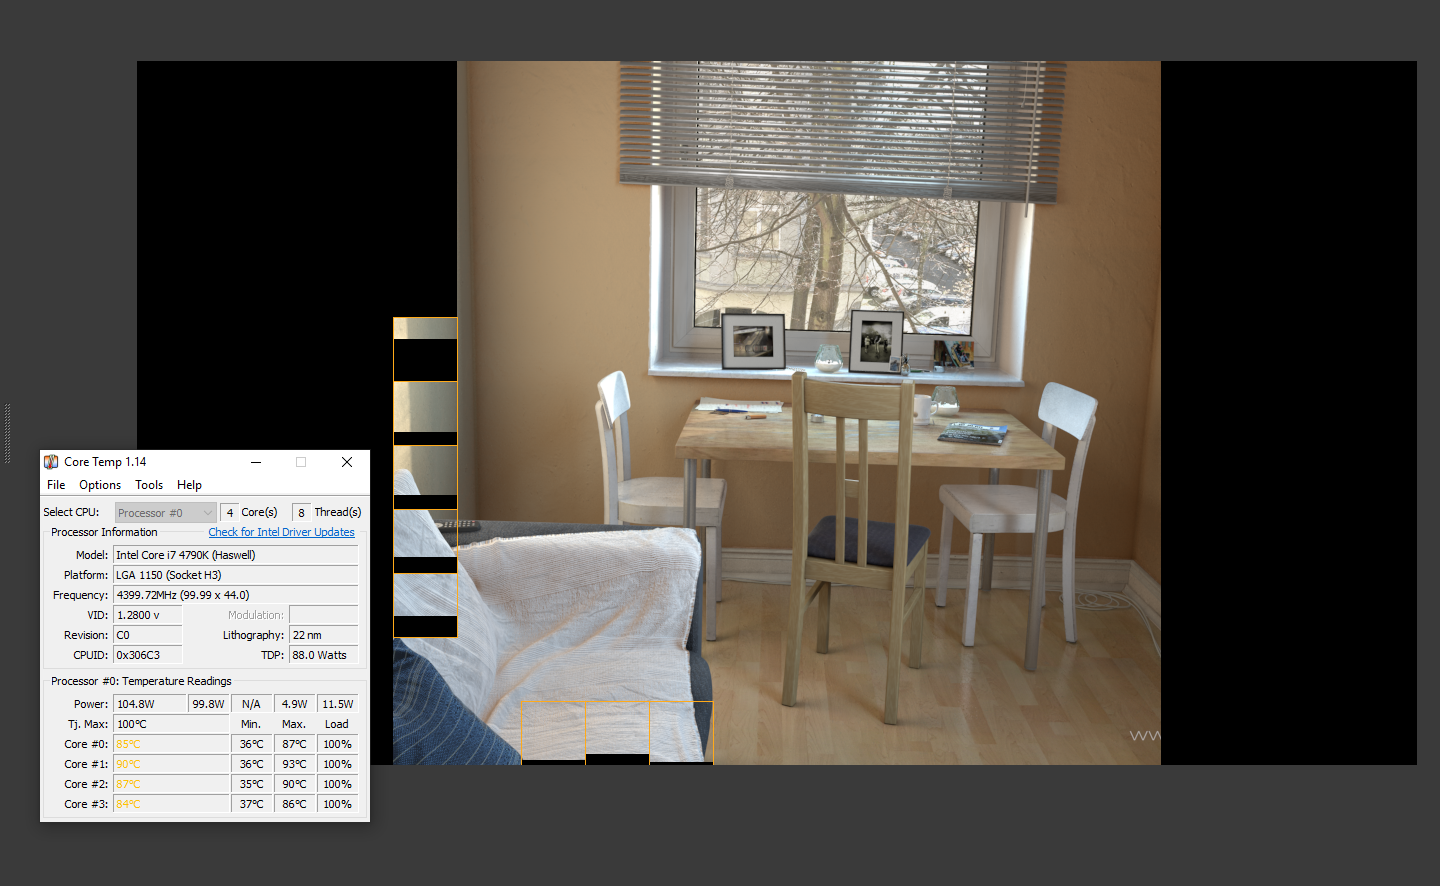Open the Options menu in Core Temp
The height and width of the screenshot is (886, 1440).
(x=100, y=485)
